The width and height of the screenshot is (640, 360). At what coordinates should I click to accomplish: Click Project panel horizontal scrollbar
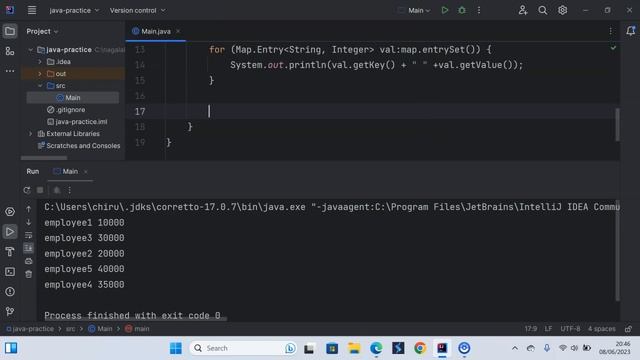click(44, 158)
